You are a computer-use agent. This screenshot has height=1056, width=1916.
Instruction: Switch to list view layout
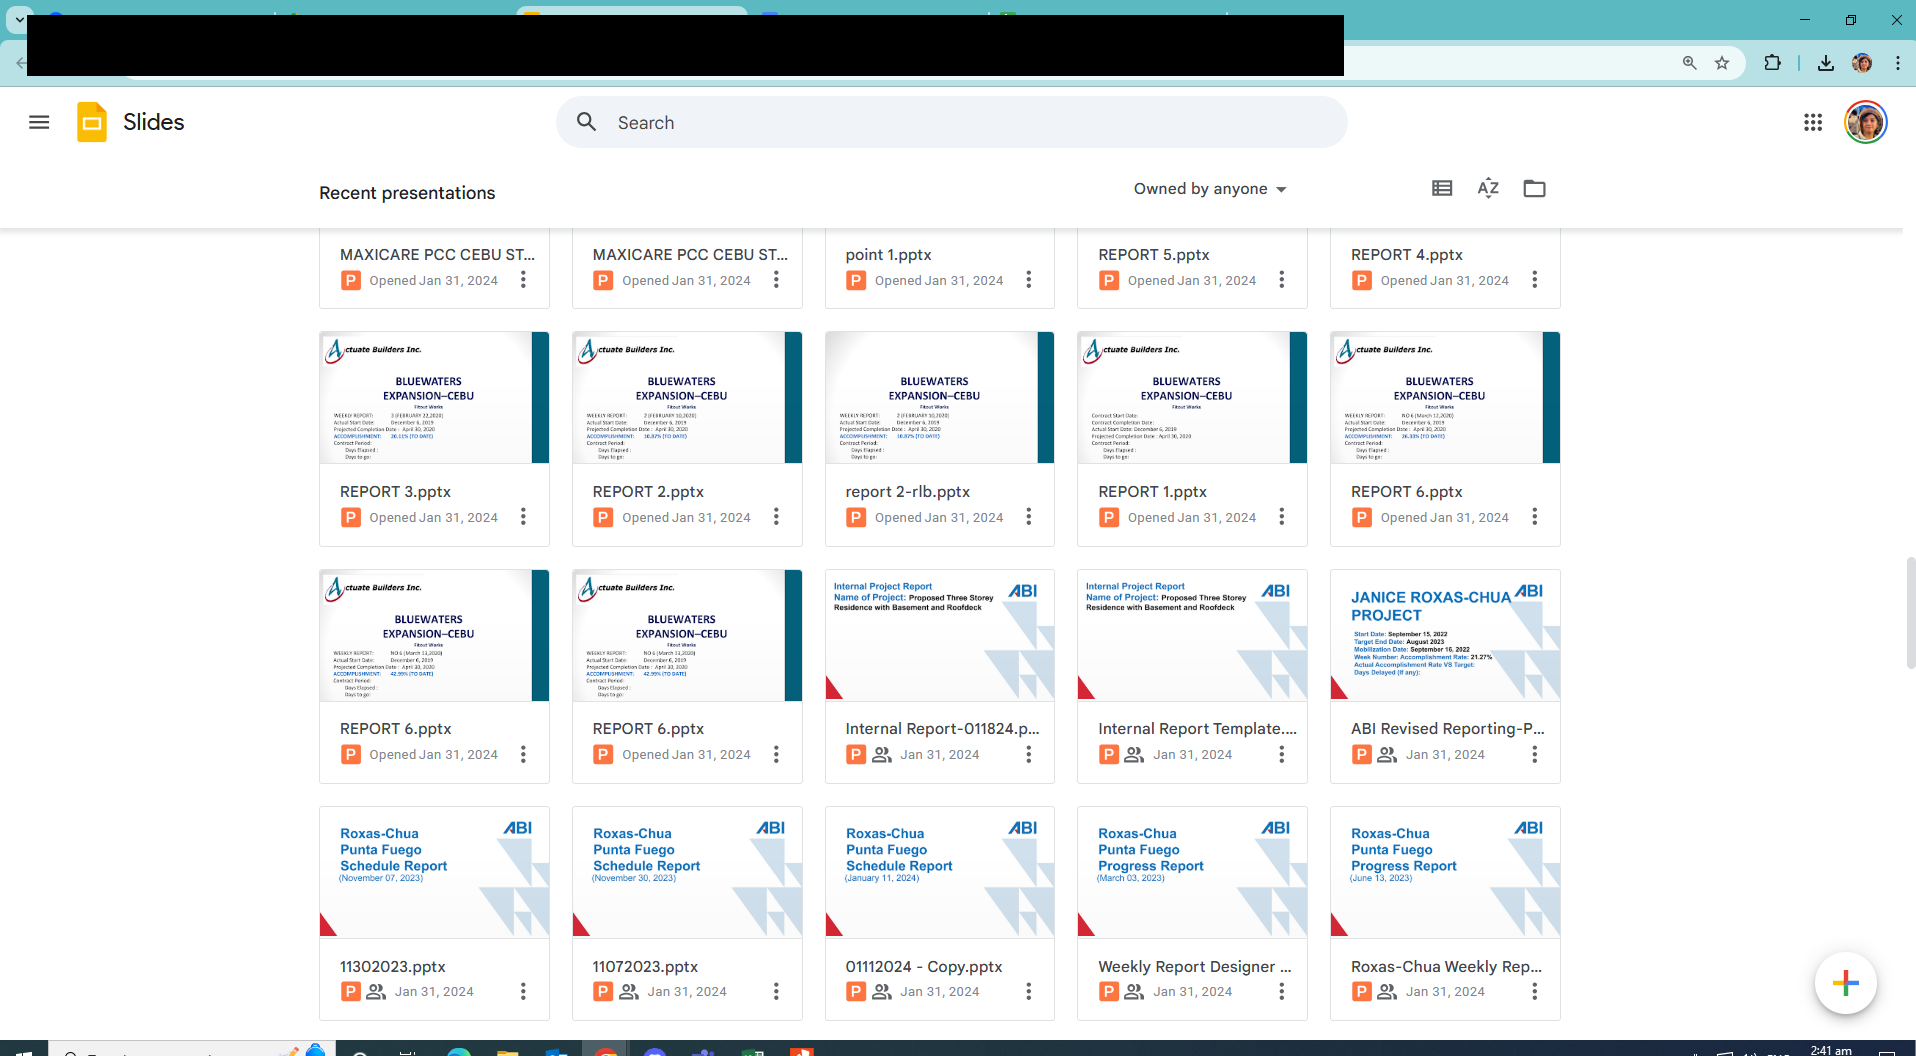point(1442,188)
